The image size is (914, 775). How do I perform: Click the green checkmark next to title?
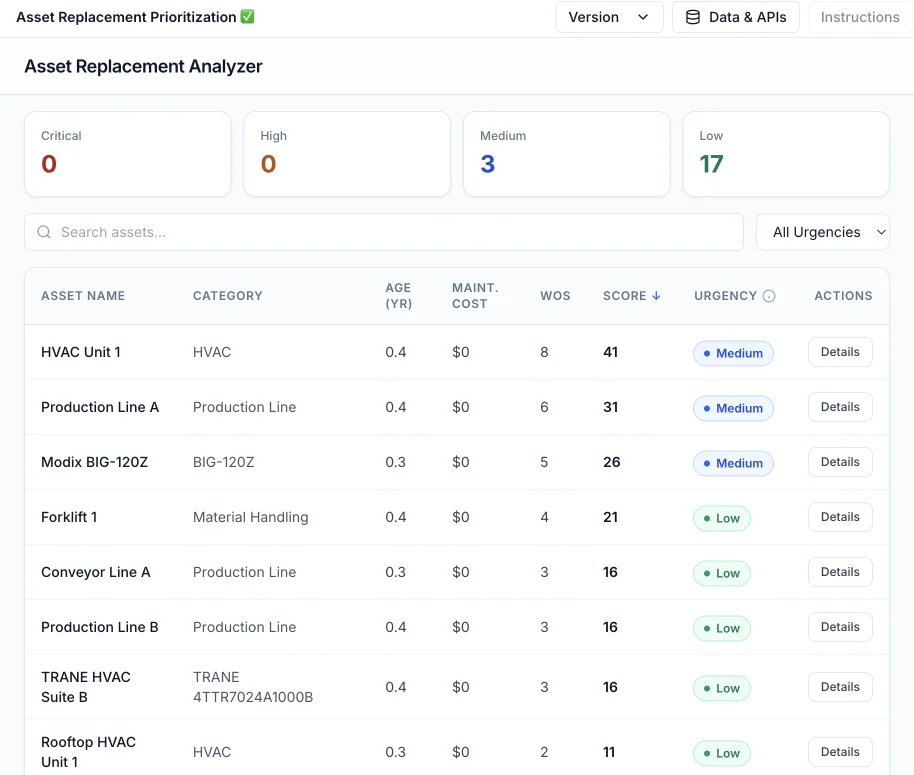pyautogui.click(x=248, y=17)
